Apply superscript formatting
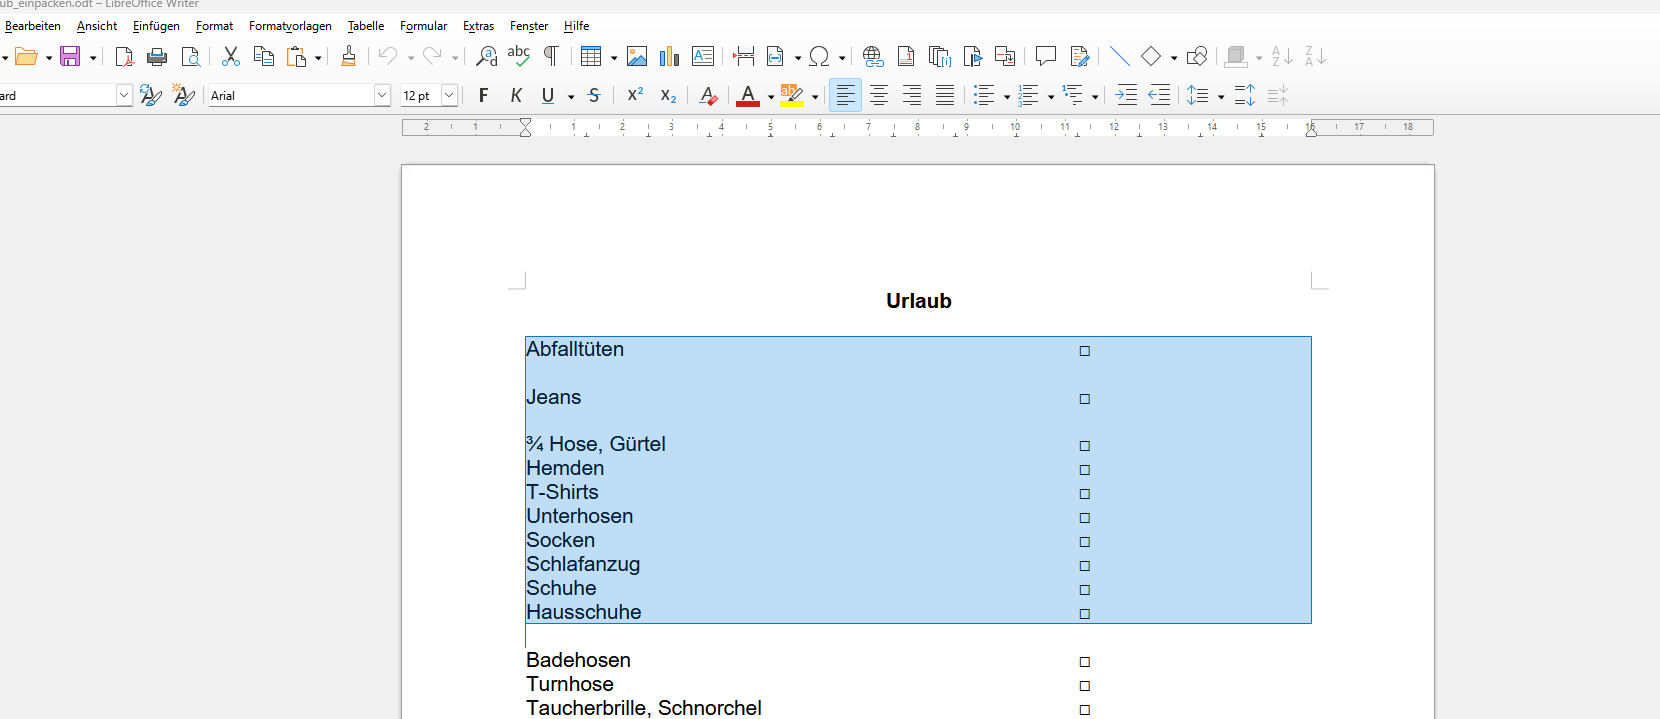Image resolution: width=1660 pixels, height=719 pixels. click(635, 95)
